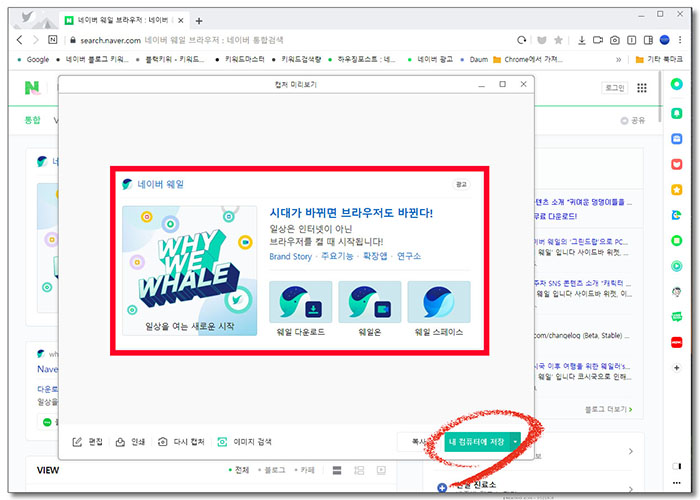Open the green chat bubble sidebar icon
The width and height of the screenshot is (700, 500).
677,317
